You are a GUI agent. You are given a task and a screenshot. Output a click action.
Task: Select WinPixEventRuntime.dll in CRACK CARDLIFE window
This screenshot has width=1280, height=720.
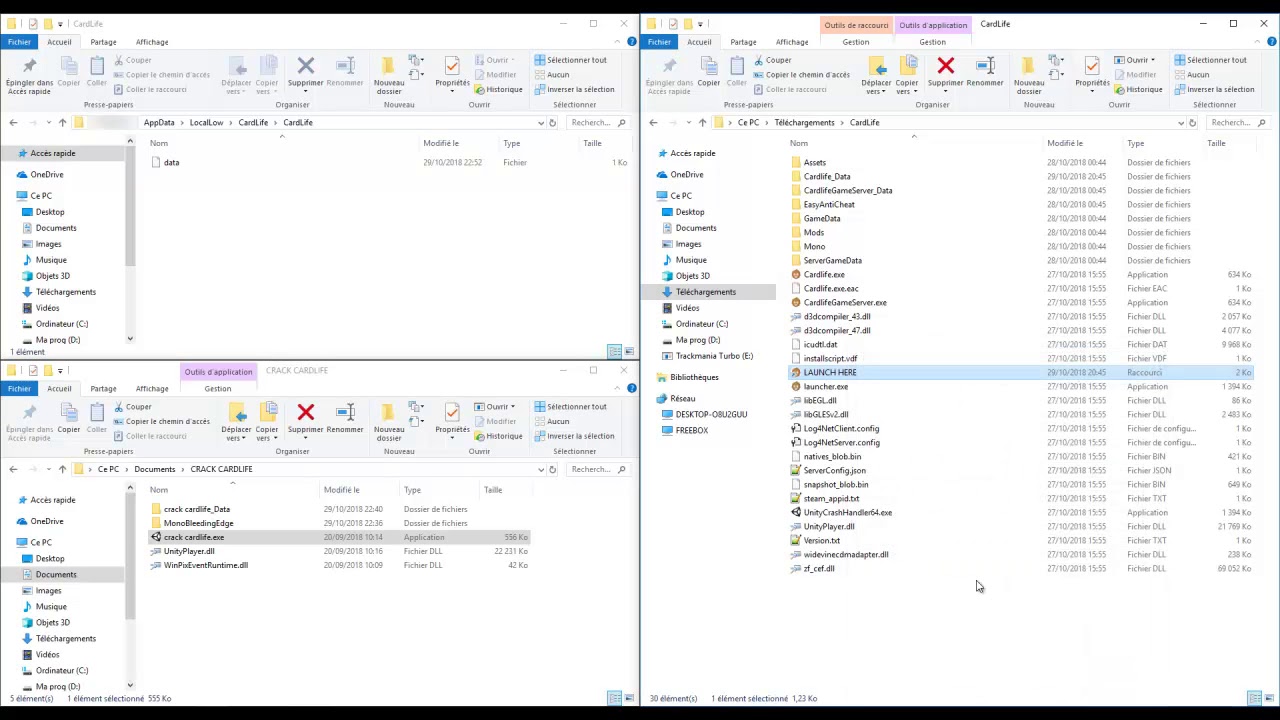click(x=205, y=565)
